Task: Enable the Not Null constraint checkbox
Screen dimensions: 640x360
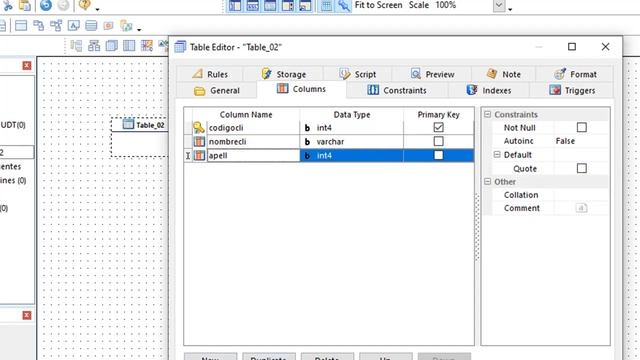Action: pos(582,127)
